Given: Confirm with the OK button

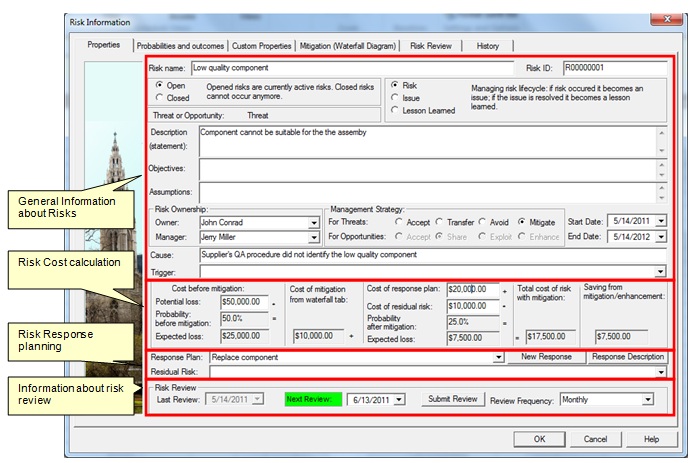Looking at the screenshot, I should [539, 439].
